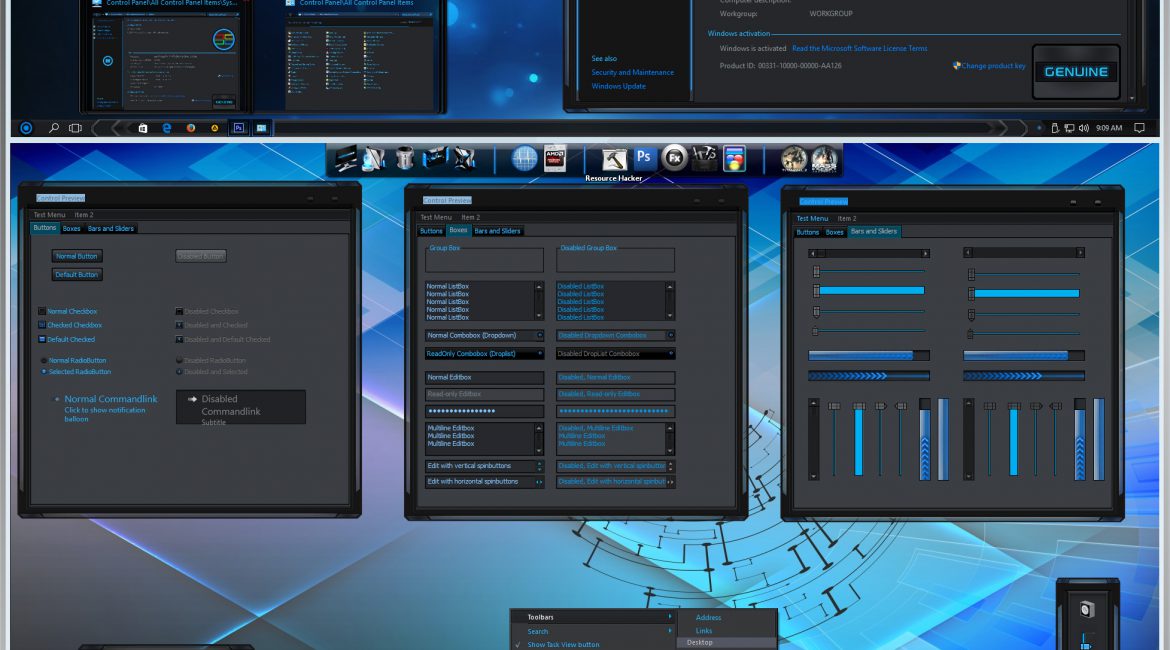Click into the Normal Editbox field

(484, 378)
